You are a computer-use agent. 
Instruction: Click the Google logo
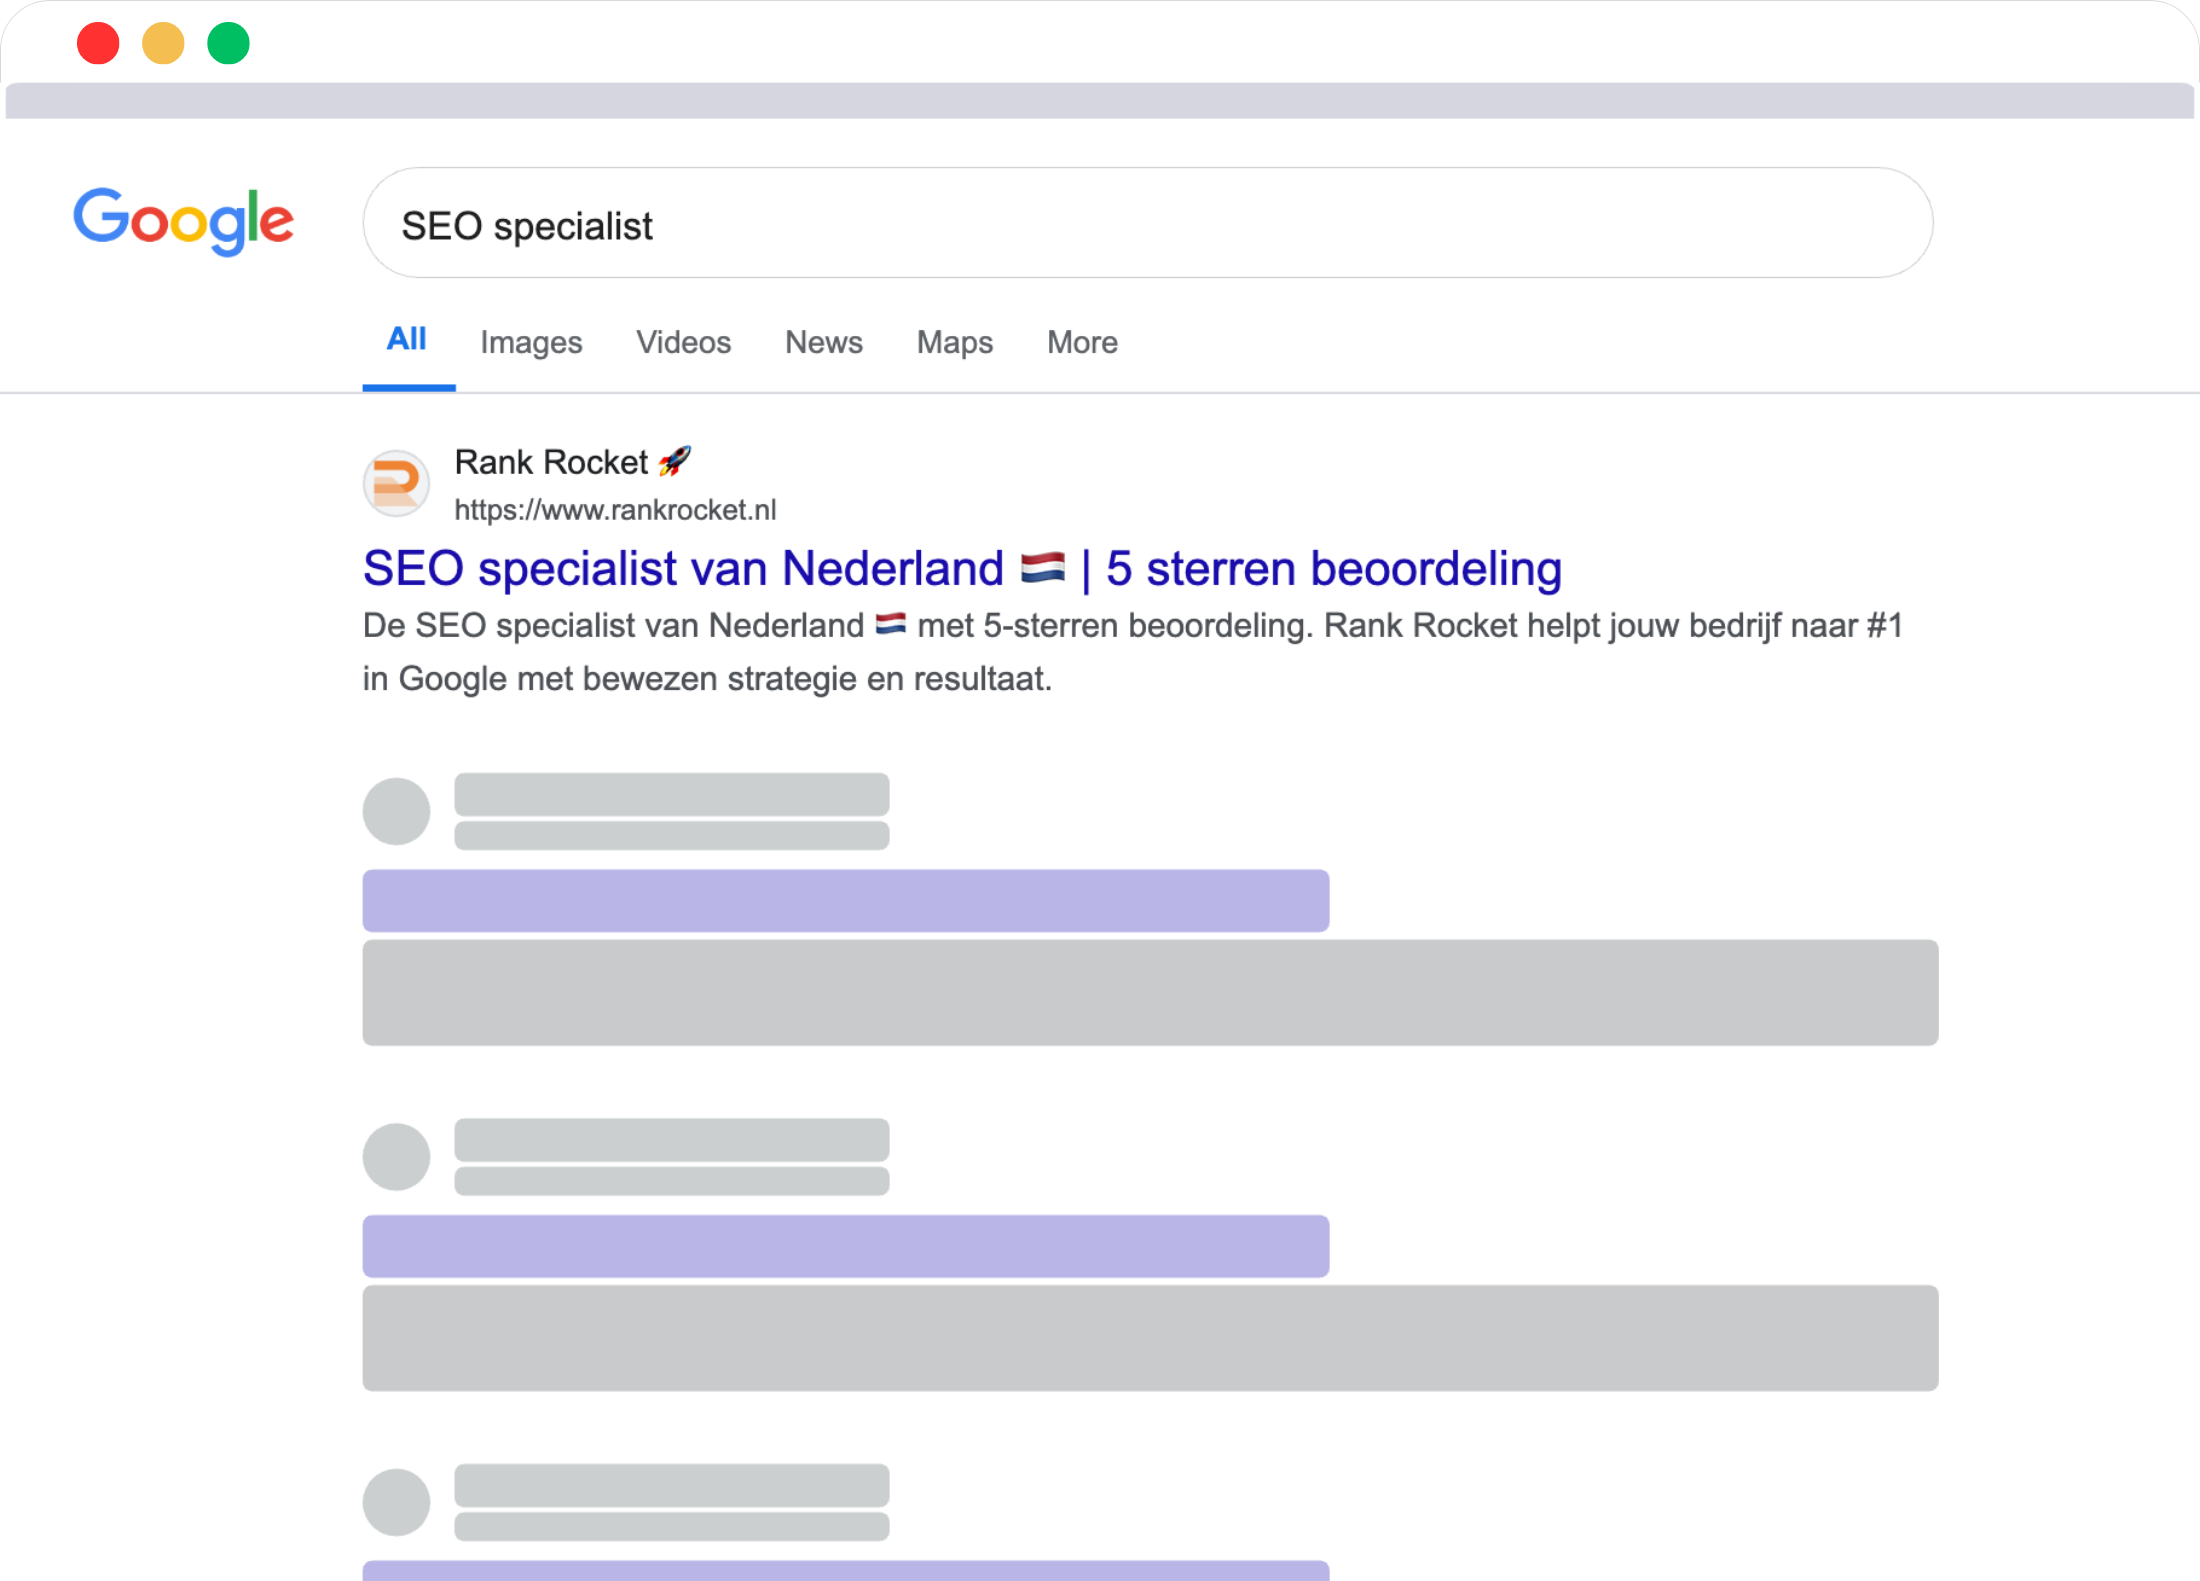coord(183,221)
